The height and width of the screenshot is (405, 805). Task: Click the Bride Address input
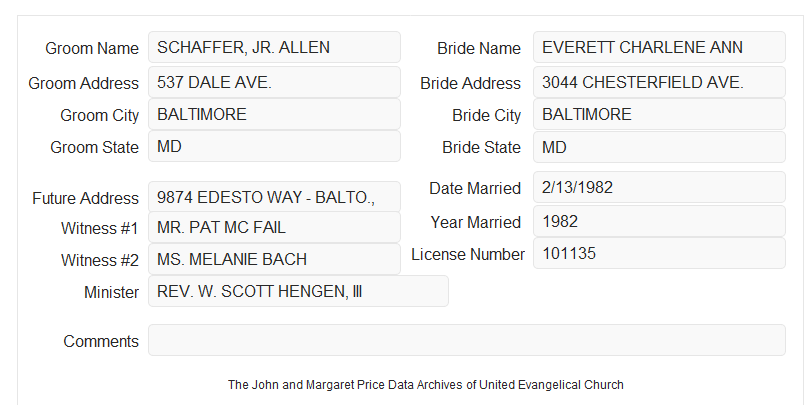(x=659, y=82)
